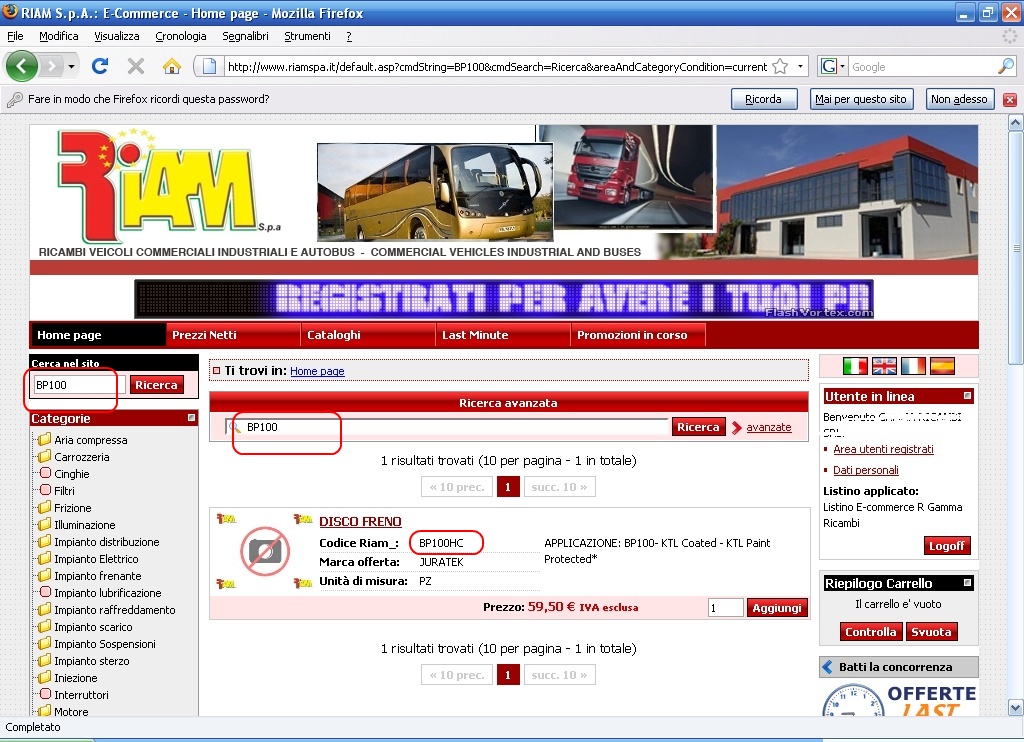Stop loading with the X toolbar icon
1024x742 pixels.
click(x=136, y=66)
